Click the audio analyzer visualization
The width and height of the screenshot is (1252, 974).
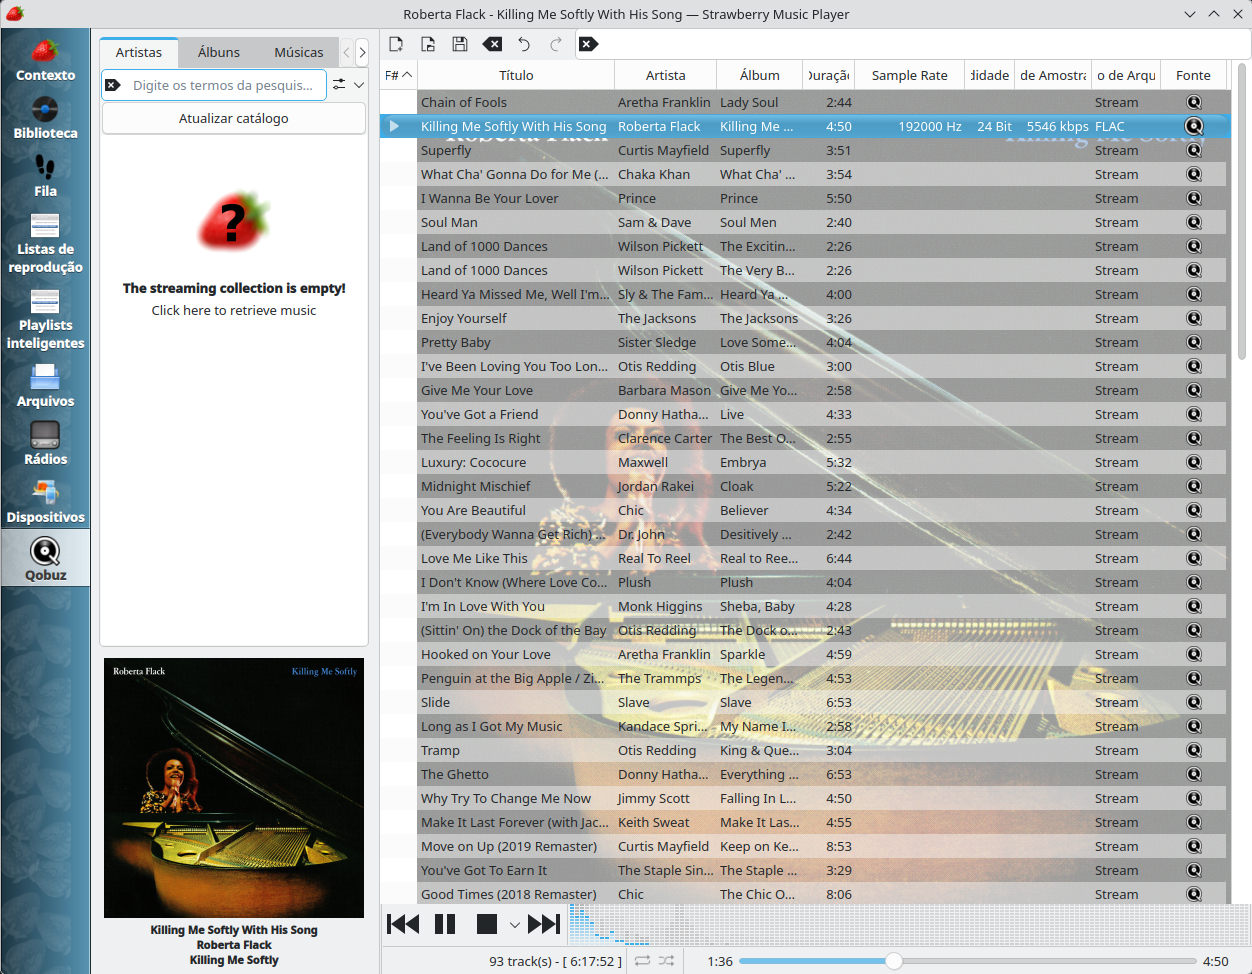[908, 924]
